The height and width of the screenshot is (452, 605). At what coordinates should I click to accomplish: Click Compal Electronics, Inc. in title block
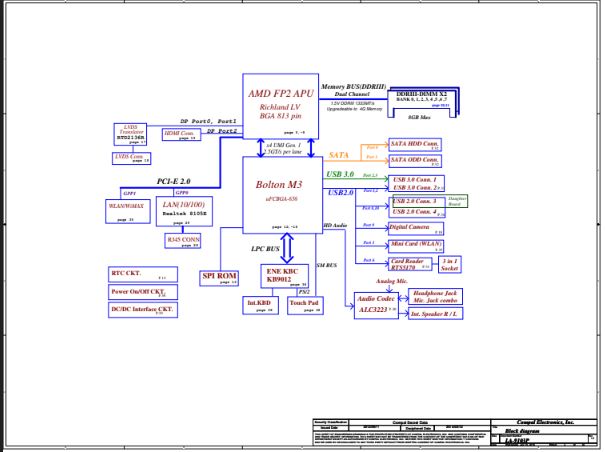[x=546, y=422]
